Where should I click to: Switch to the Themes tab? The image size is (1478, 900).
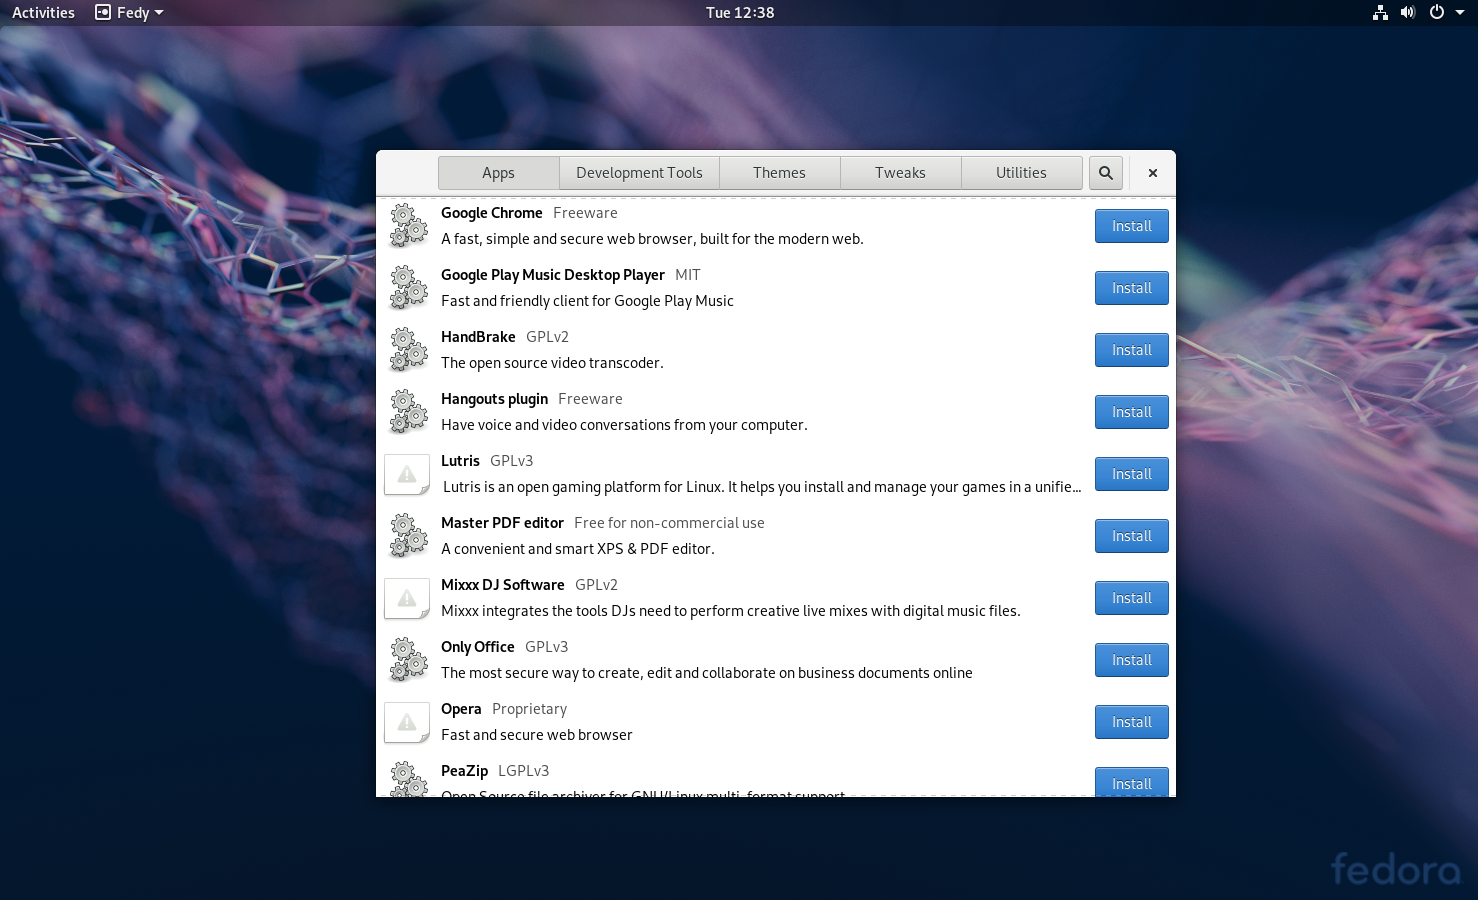coord(779,173)
